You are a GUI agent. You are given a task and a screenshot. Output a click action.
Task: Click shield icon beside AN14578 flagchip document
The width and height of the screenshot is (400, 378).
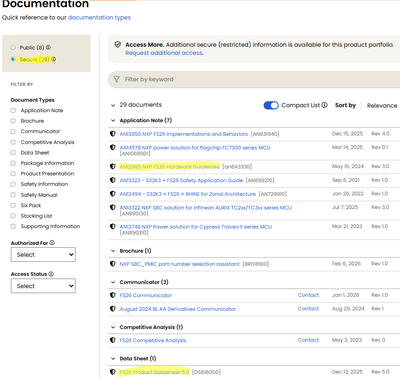pos(113,147)
